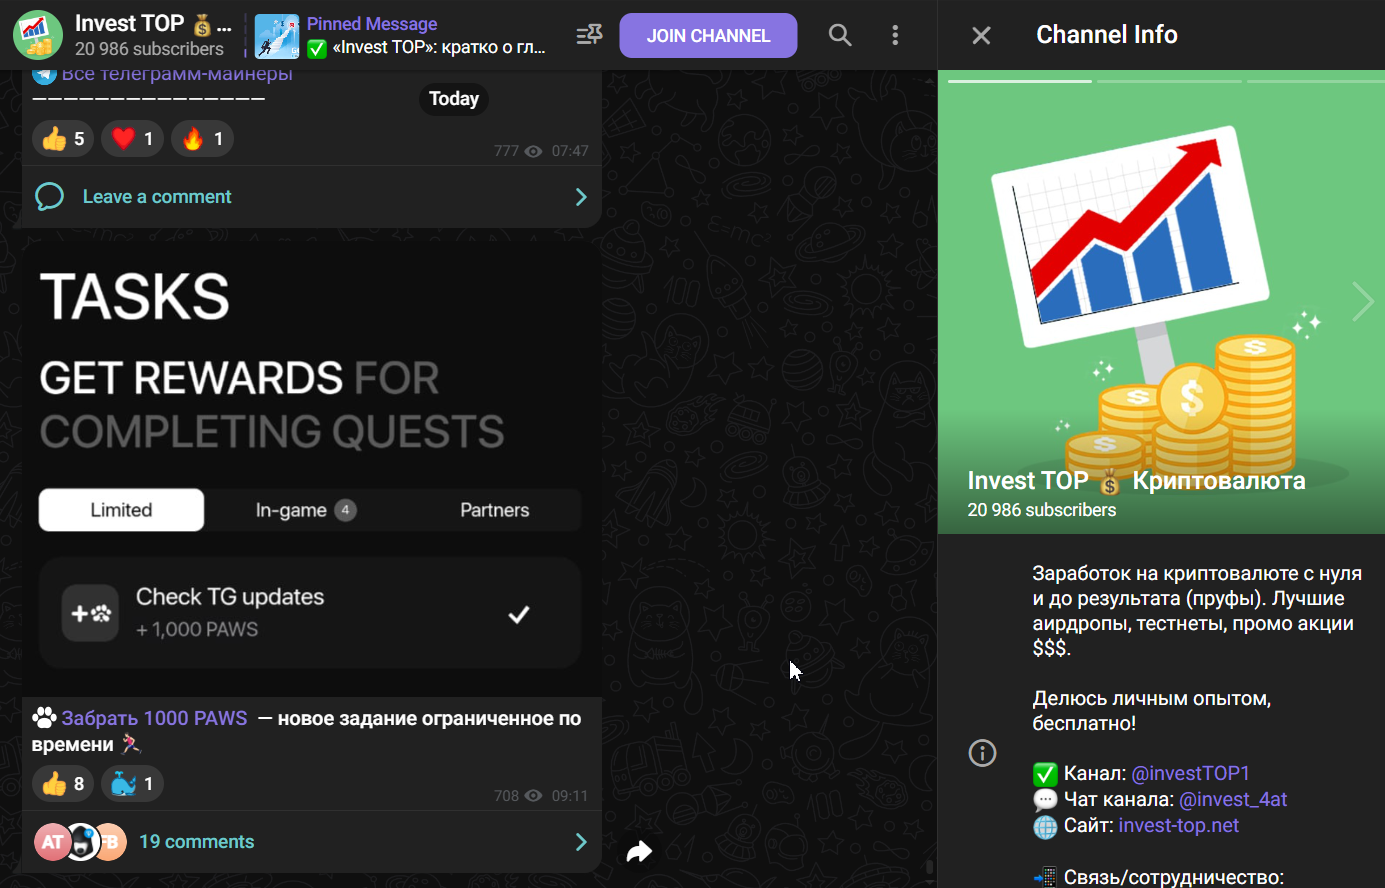Screen dimensions: 1385x888
Task: Open the three-dot more options menu
Action: pos(895,36)
